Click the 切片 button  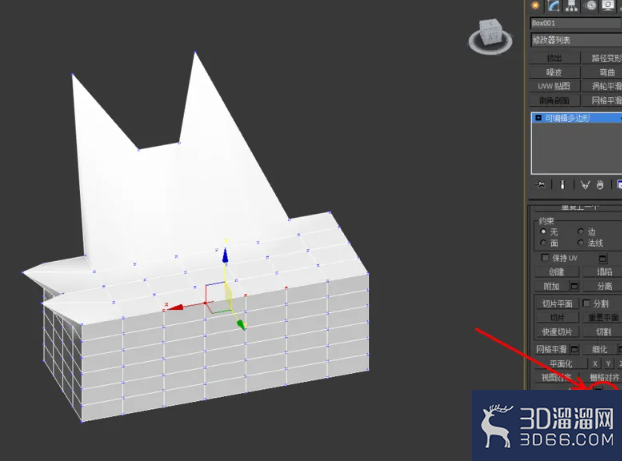[x=557, y=318]
